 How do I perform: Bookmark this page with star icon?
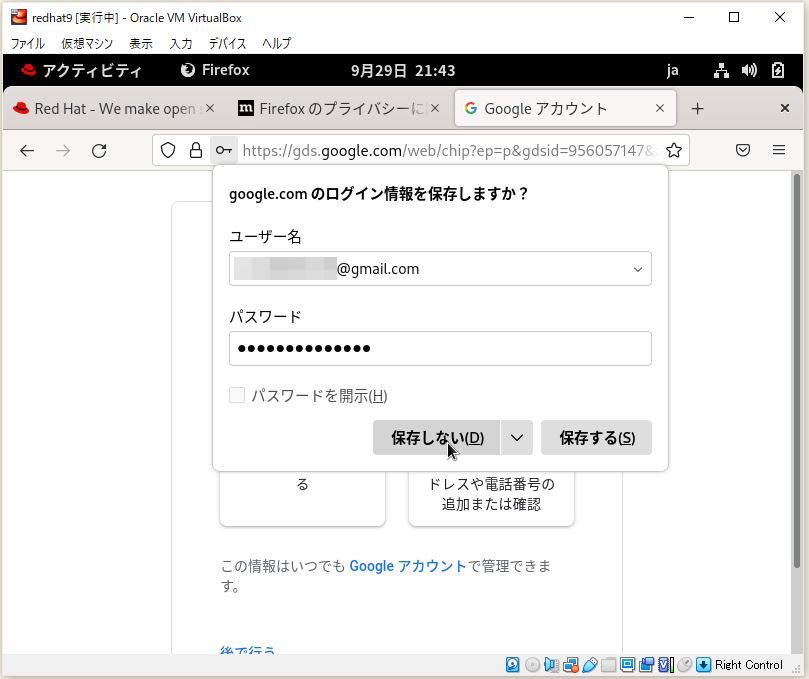coord(673,150)
